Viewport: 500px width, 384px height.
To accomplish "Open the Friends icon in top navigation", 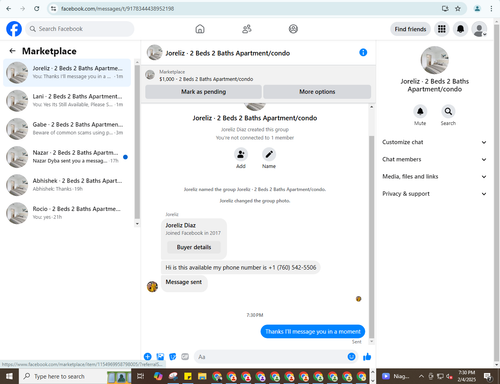I will 247,29.
